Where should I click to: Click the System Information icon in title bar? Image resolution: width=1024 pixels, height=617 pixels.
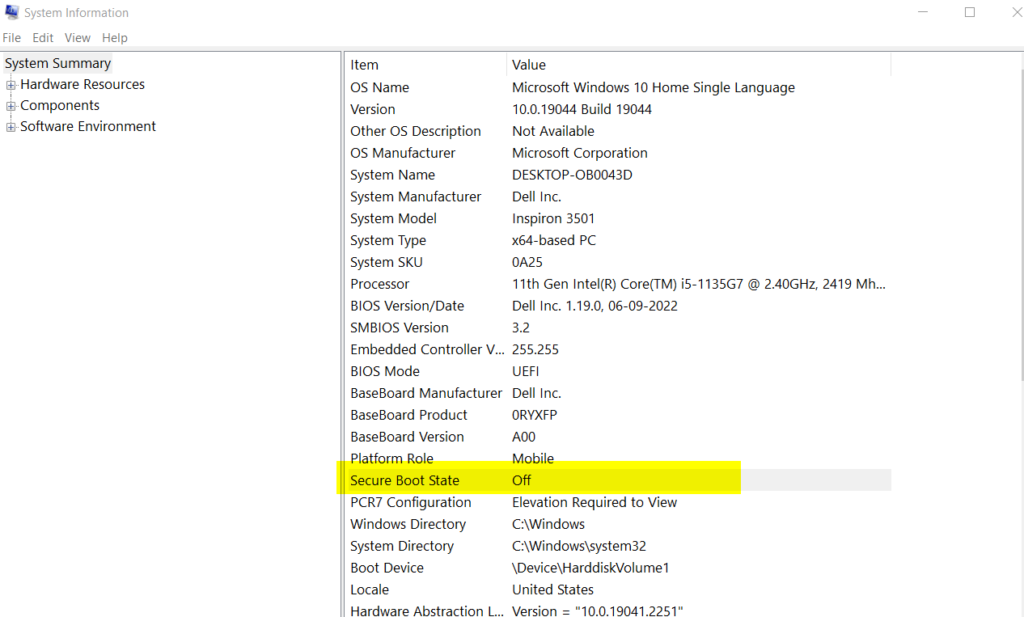point(12,12)
